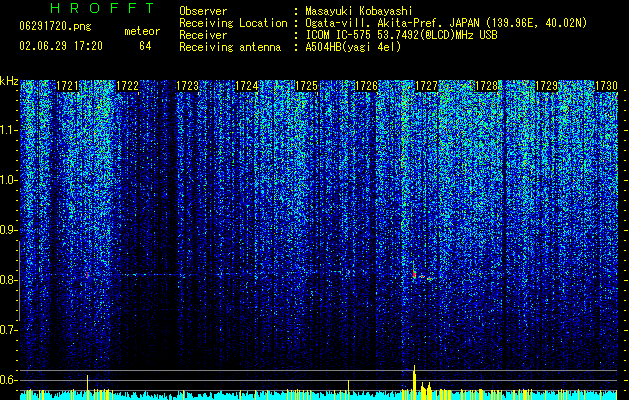Click the 1.0 frequency axis label
The image size is (629, 400).
(9, 180)
